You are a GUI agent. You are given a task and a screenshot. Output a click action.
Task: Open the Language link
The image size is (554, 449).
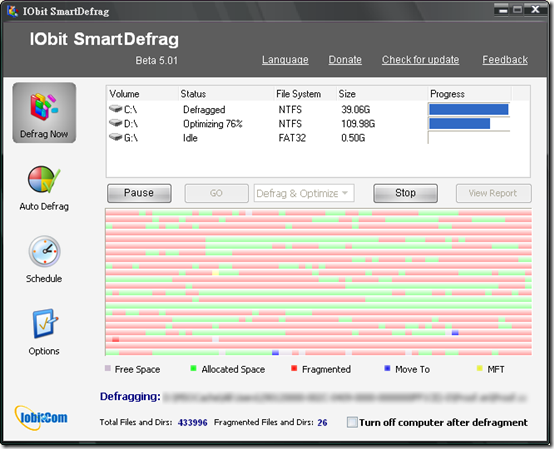tap(285, 60)
